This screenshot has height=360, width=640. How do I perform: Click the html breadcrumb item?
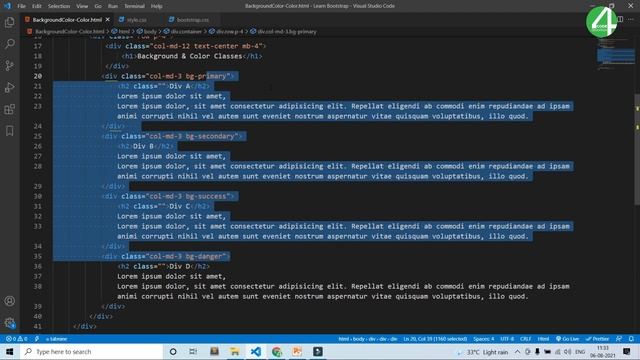[x=124, y=31]
